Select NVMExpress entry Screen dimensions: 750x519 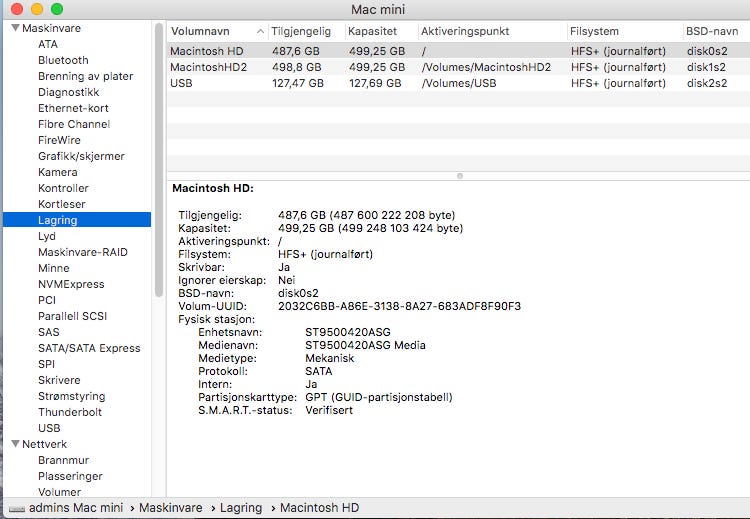(71, 284)
